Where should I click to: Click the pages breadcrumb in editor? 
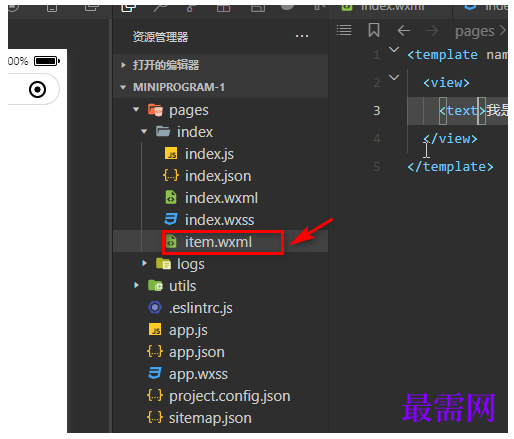click(x=474, y=31)
